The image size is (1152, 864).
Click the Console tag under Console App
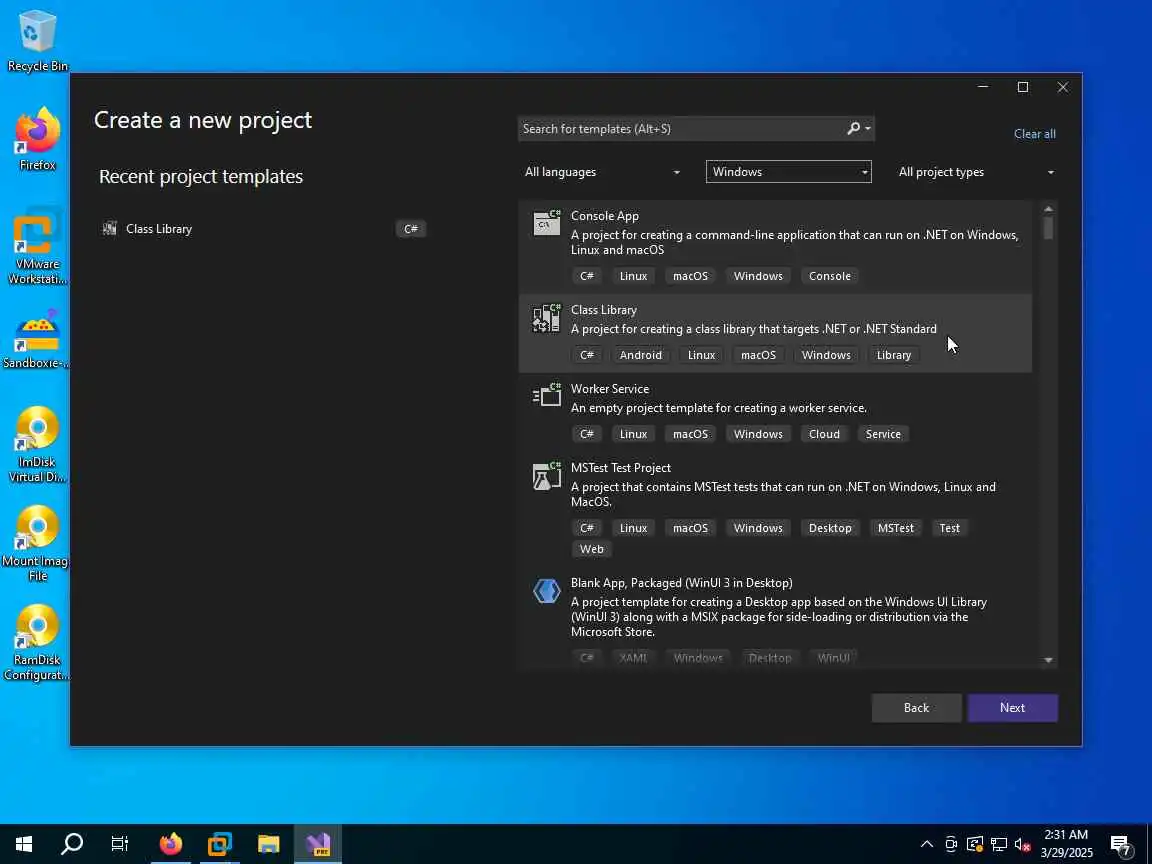[829, 276]
